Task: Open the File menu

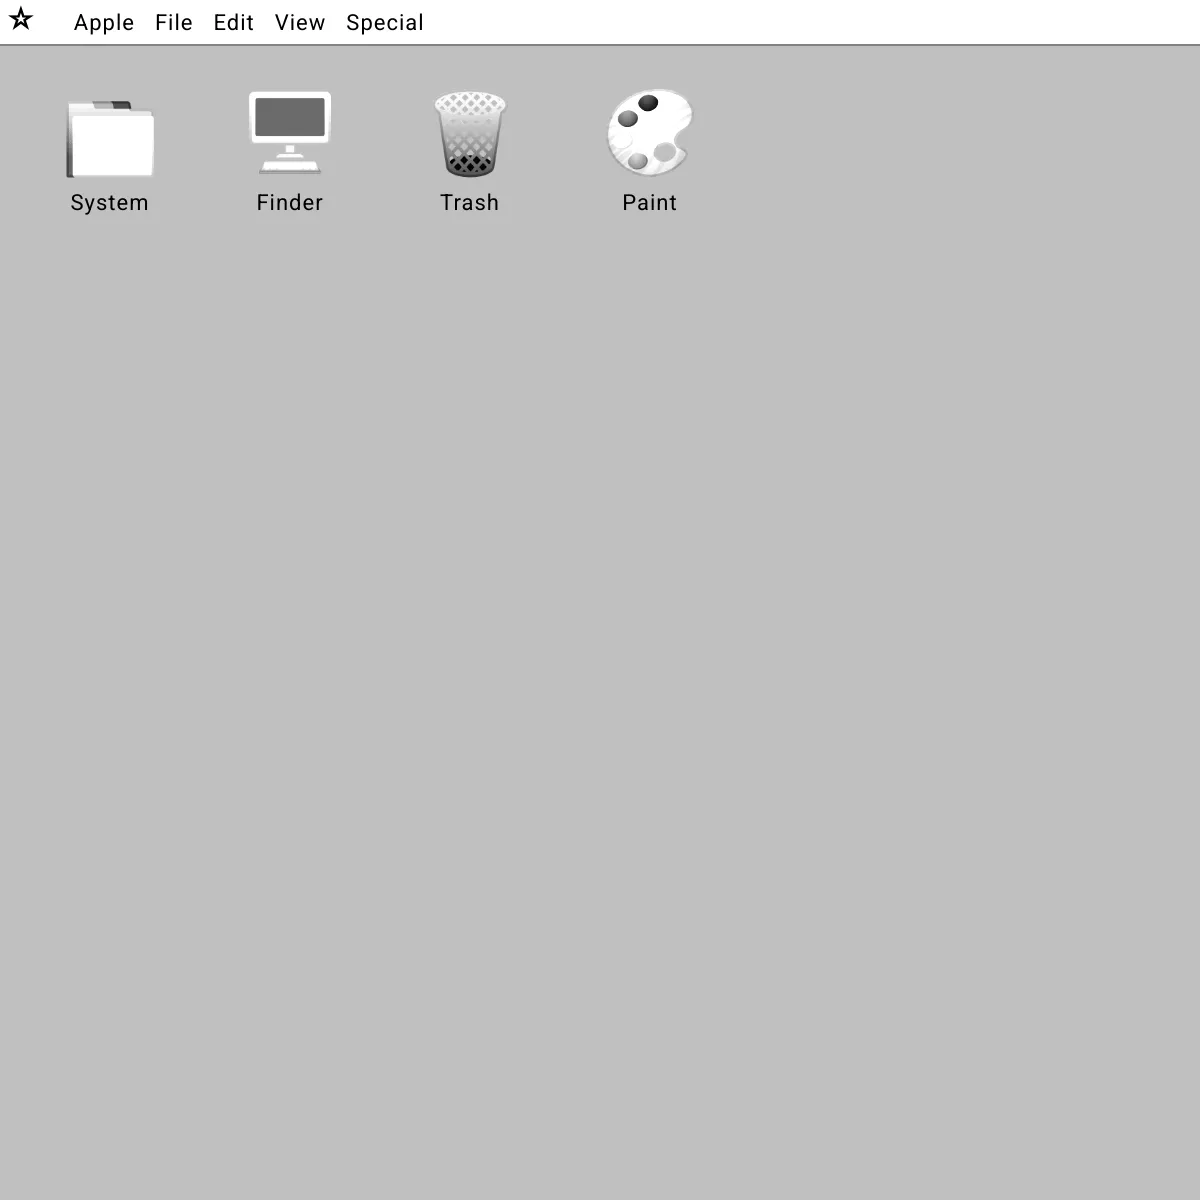Action: [x=173, y=22]
